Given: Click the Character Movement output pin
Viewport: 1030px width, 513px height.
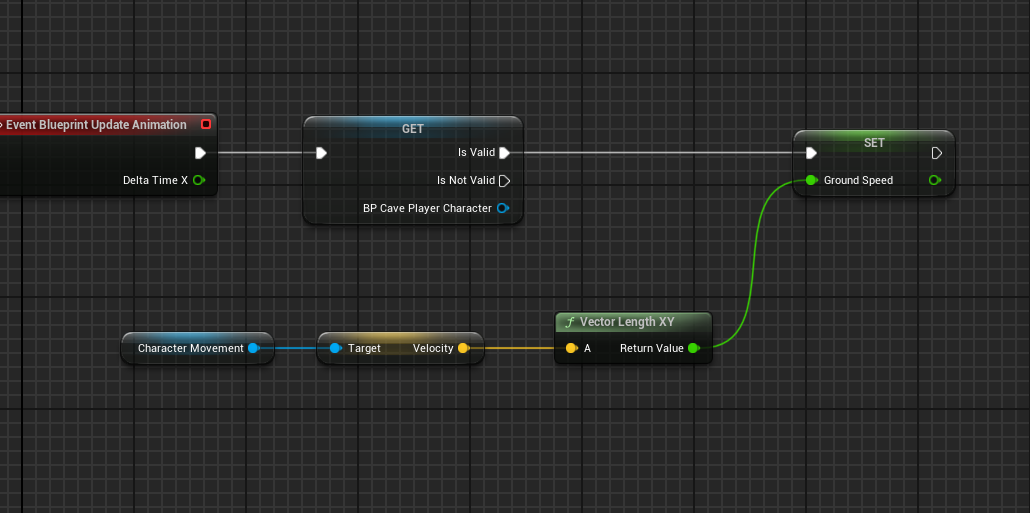Looking at the screenshot, I should tap(254, 348).
